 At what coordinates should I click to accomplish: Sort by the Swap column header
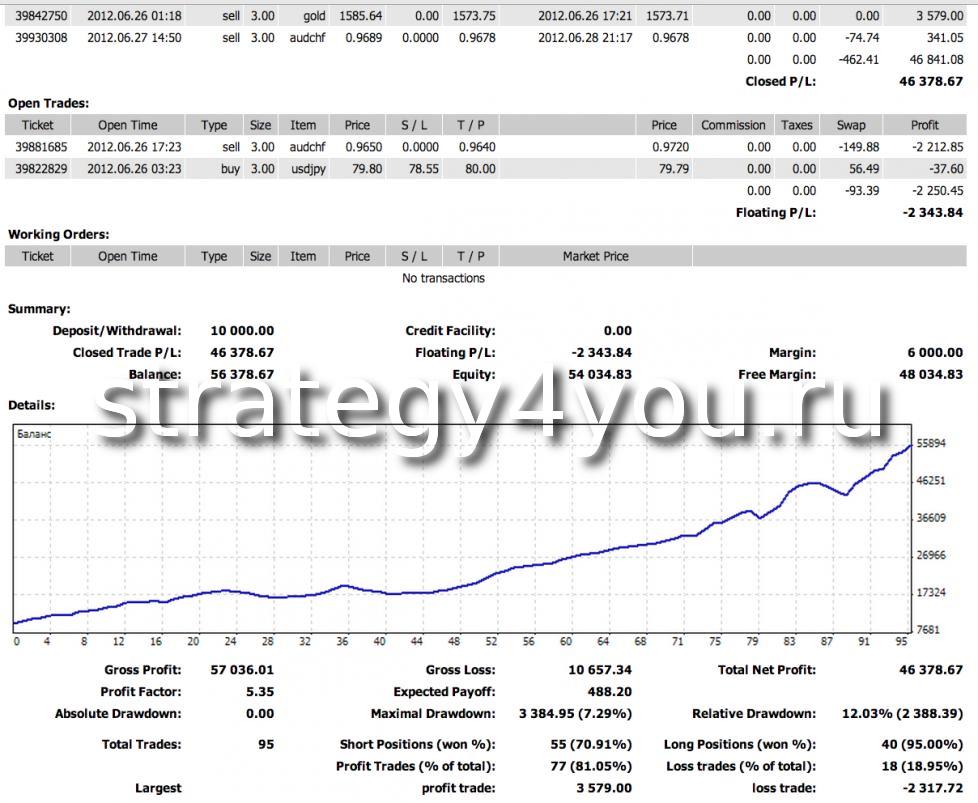click(851, 125)
